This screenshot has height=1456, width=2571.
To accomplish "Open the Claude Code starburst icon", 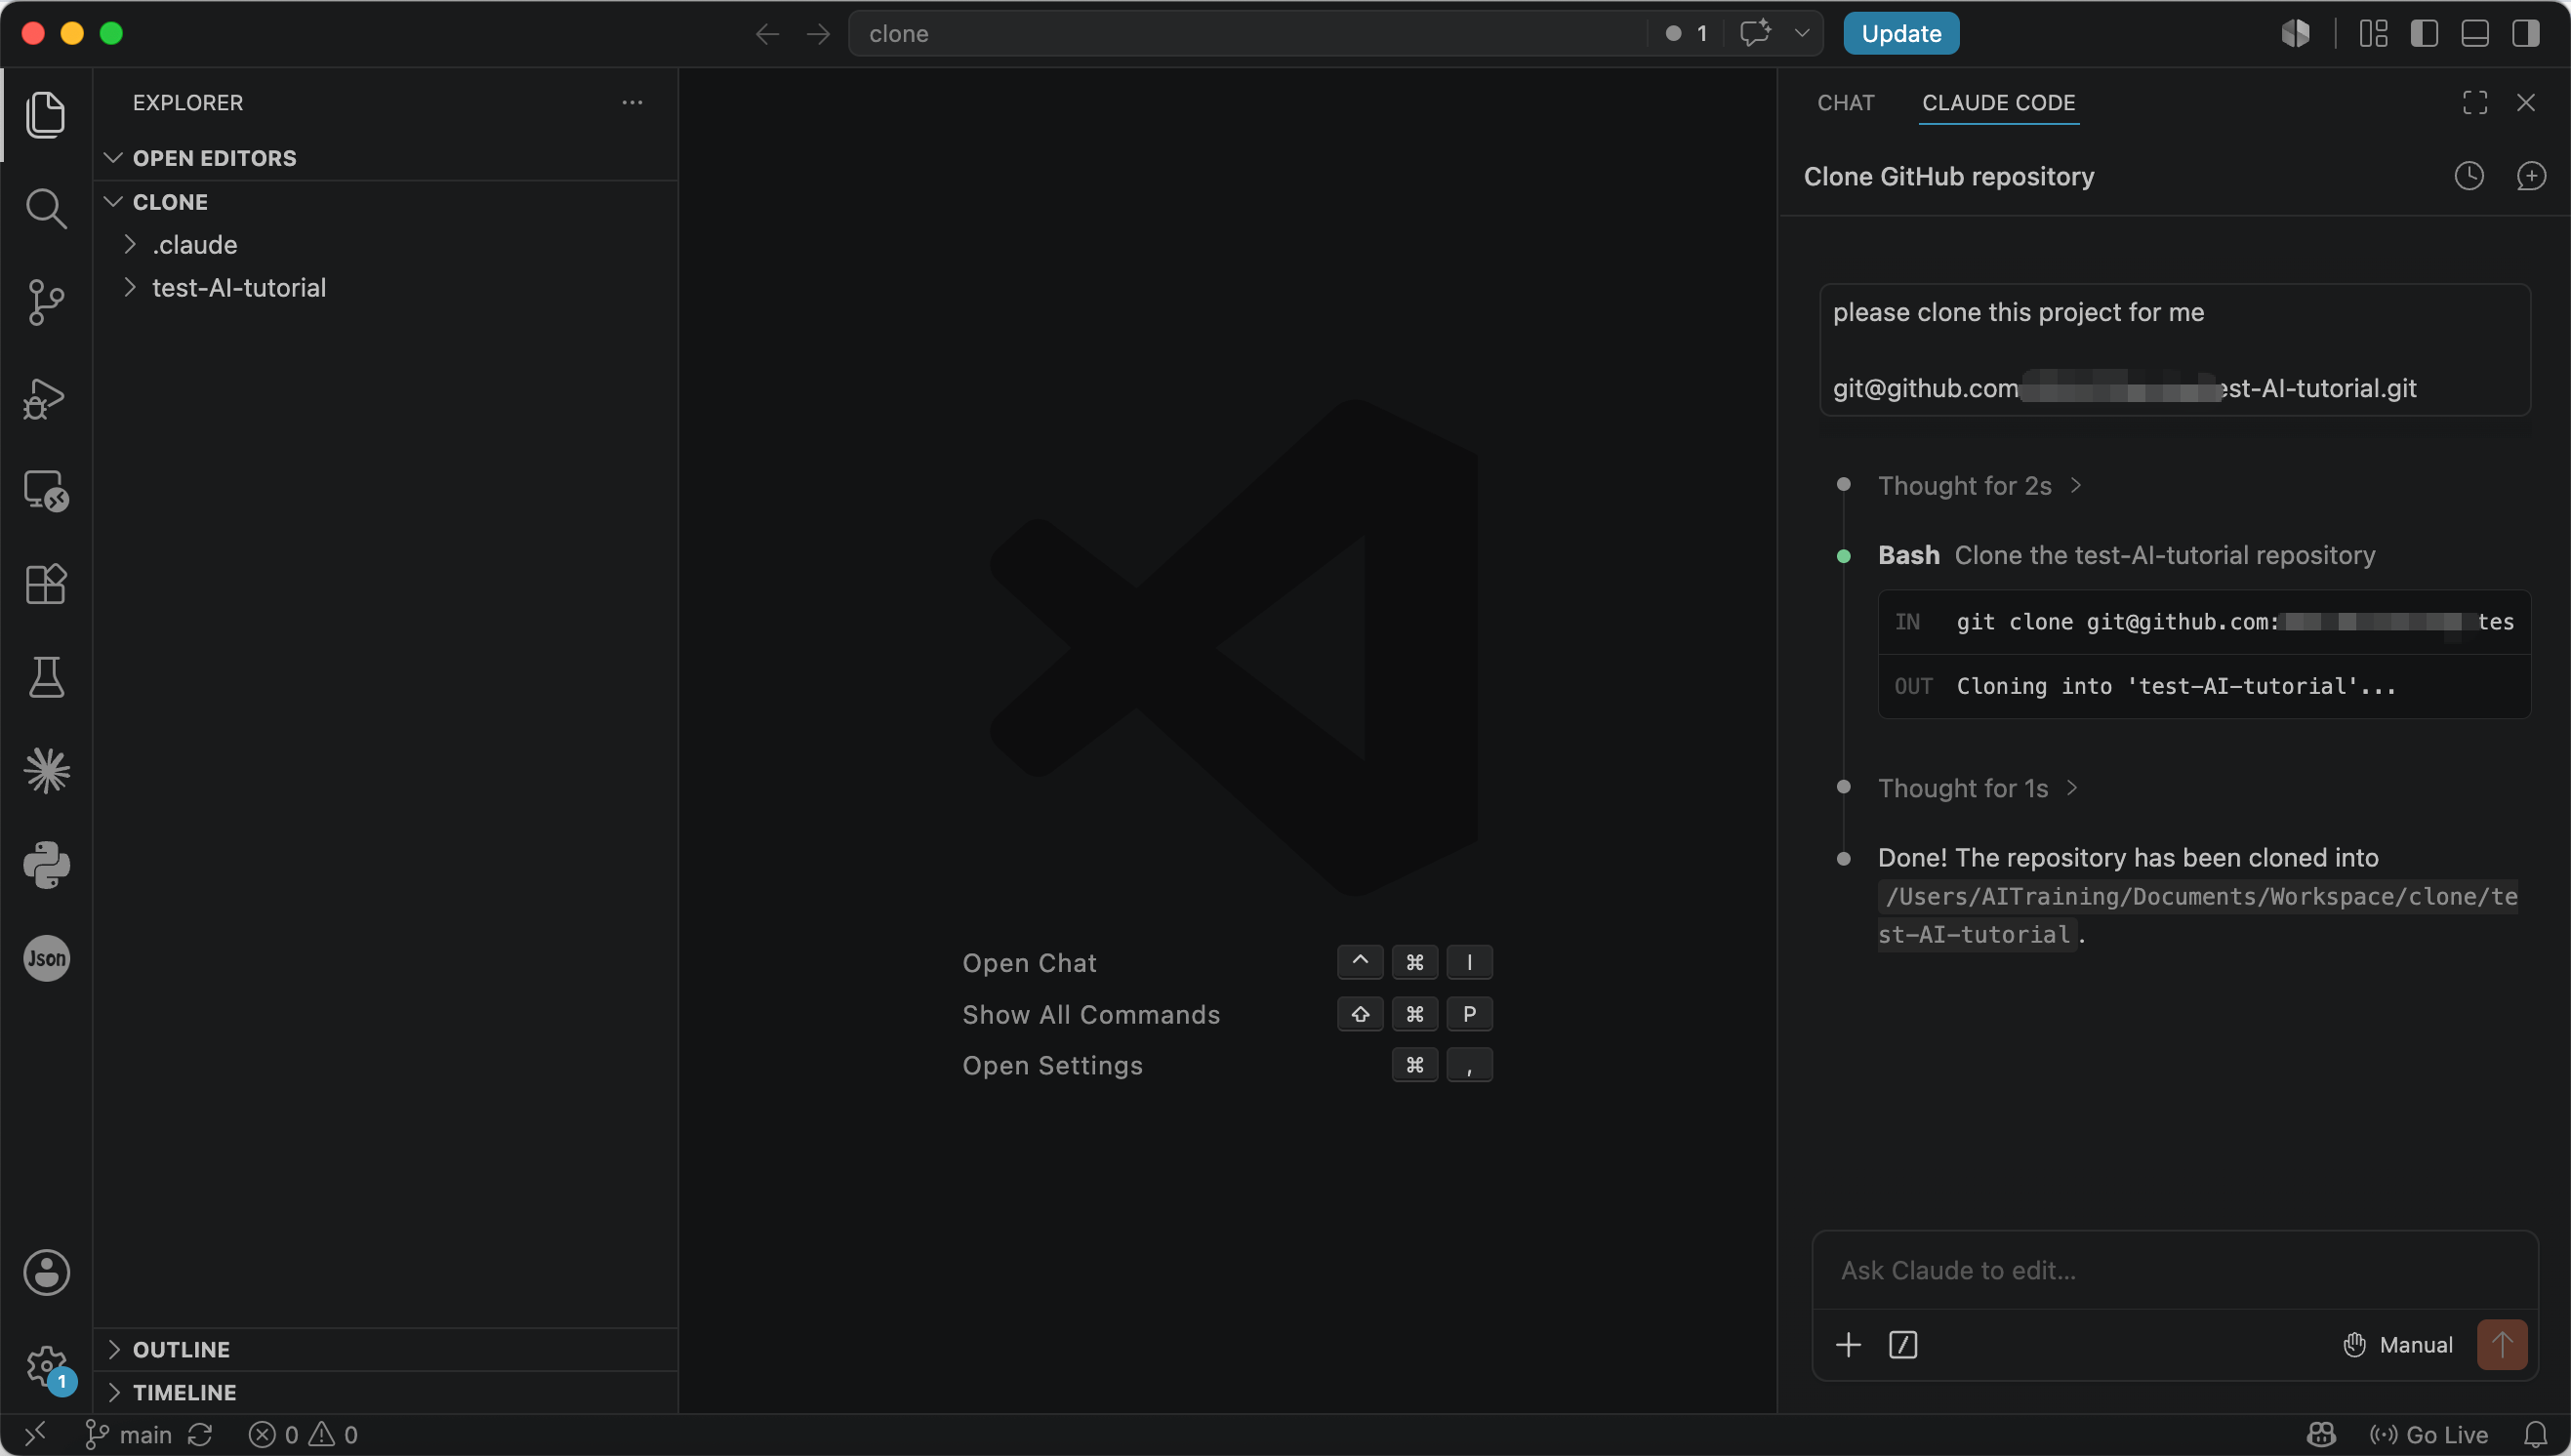I will pos(46,771).
